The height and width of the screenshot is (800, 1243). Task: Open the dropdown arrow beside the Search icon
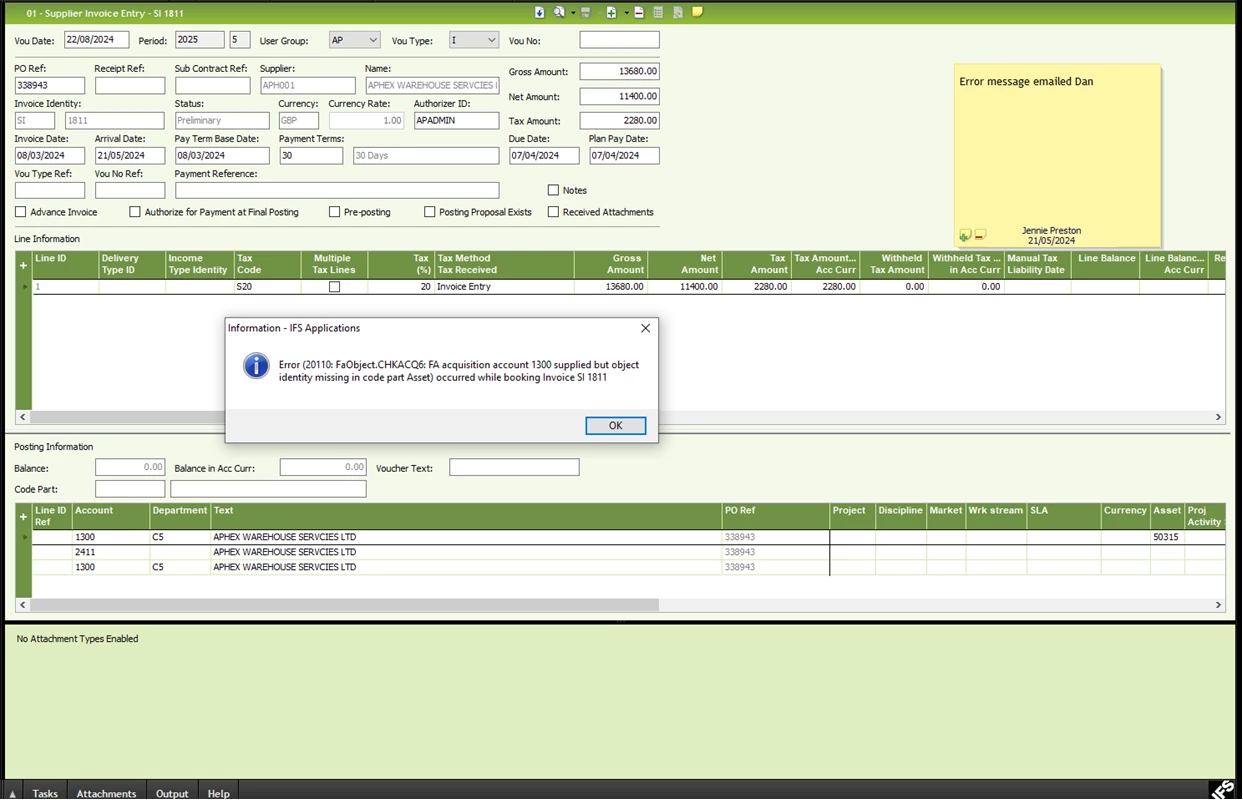[x=573, y=13]
